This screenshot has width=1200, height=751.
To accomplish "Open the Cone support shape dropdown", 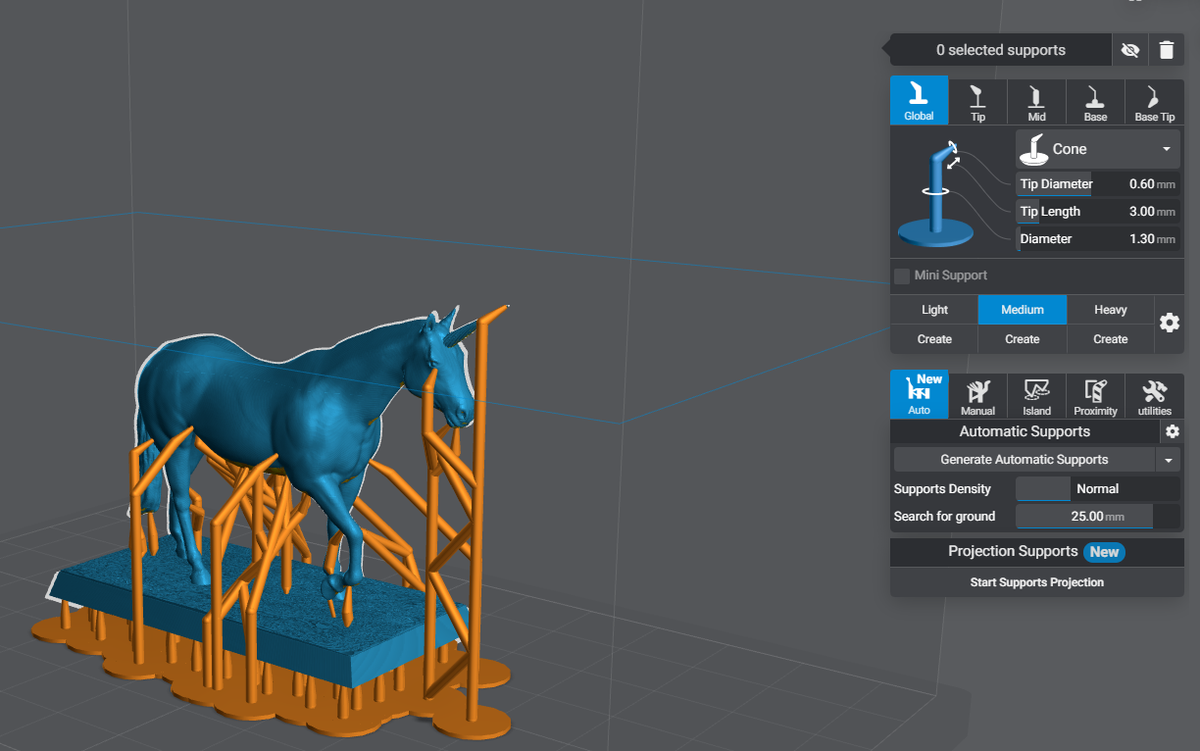I will [1097, 148].
